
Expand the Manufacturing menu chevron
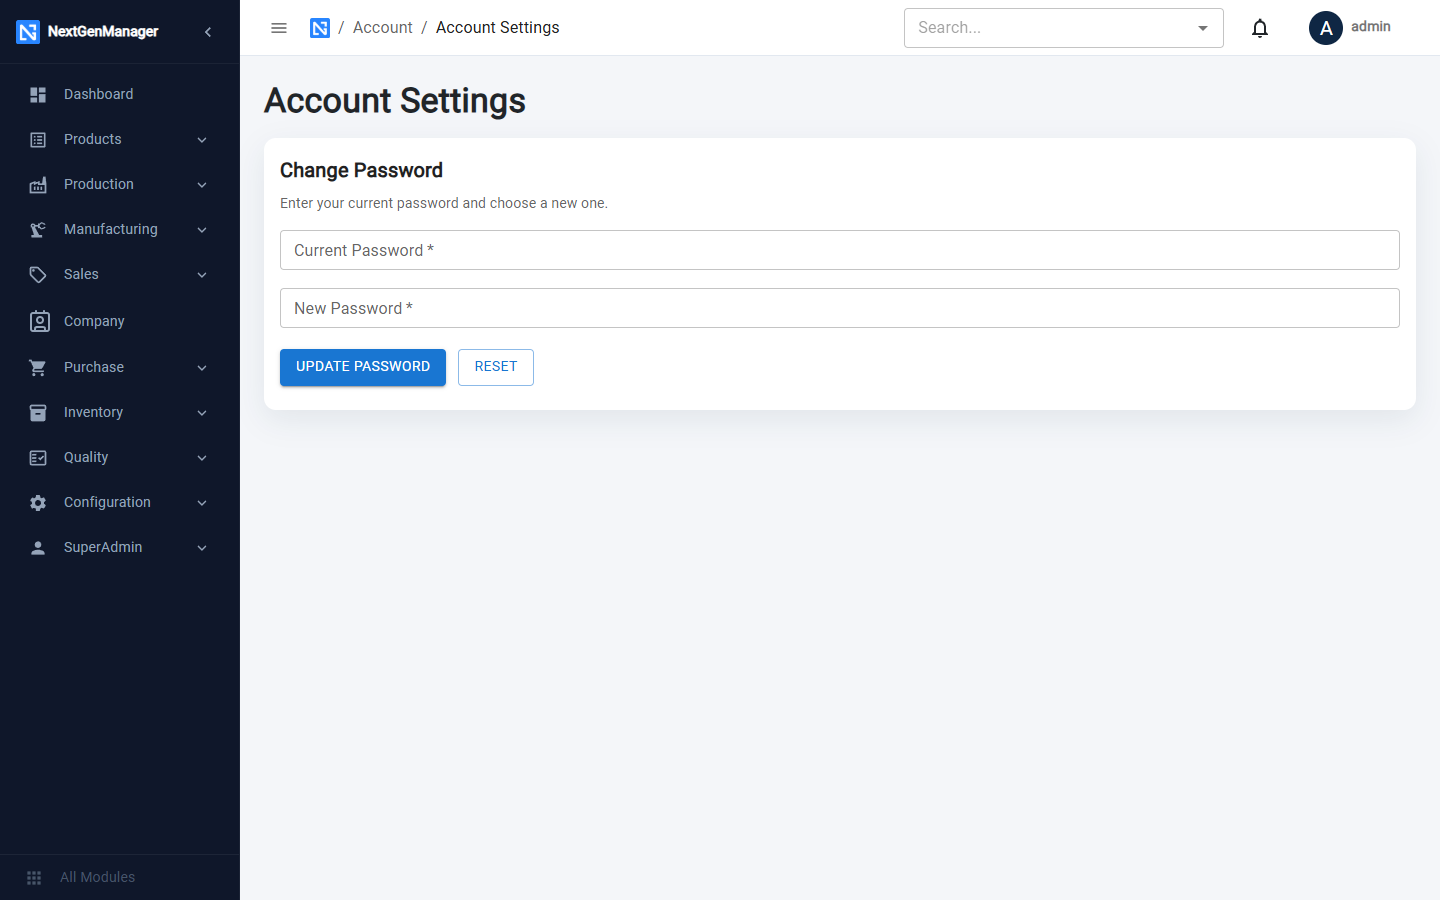[x=202, y=230]
